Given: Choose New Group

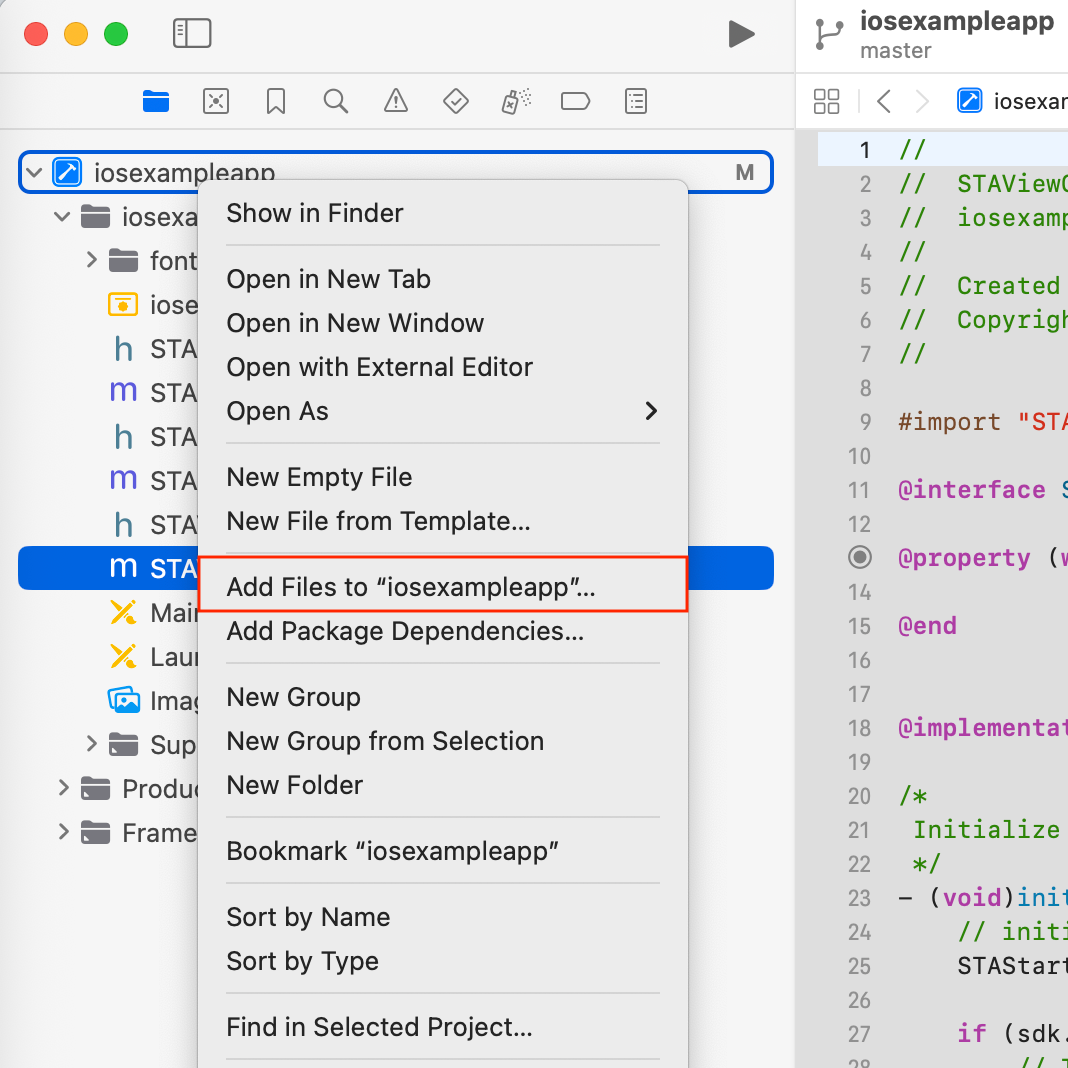Looking at the screenshot, I should click(443, 697).
